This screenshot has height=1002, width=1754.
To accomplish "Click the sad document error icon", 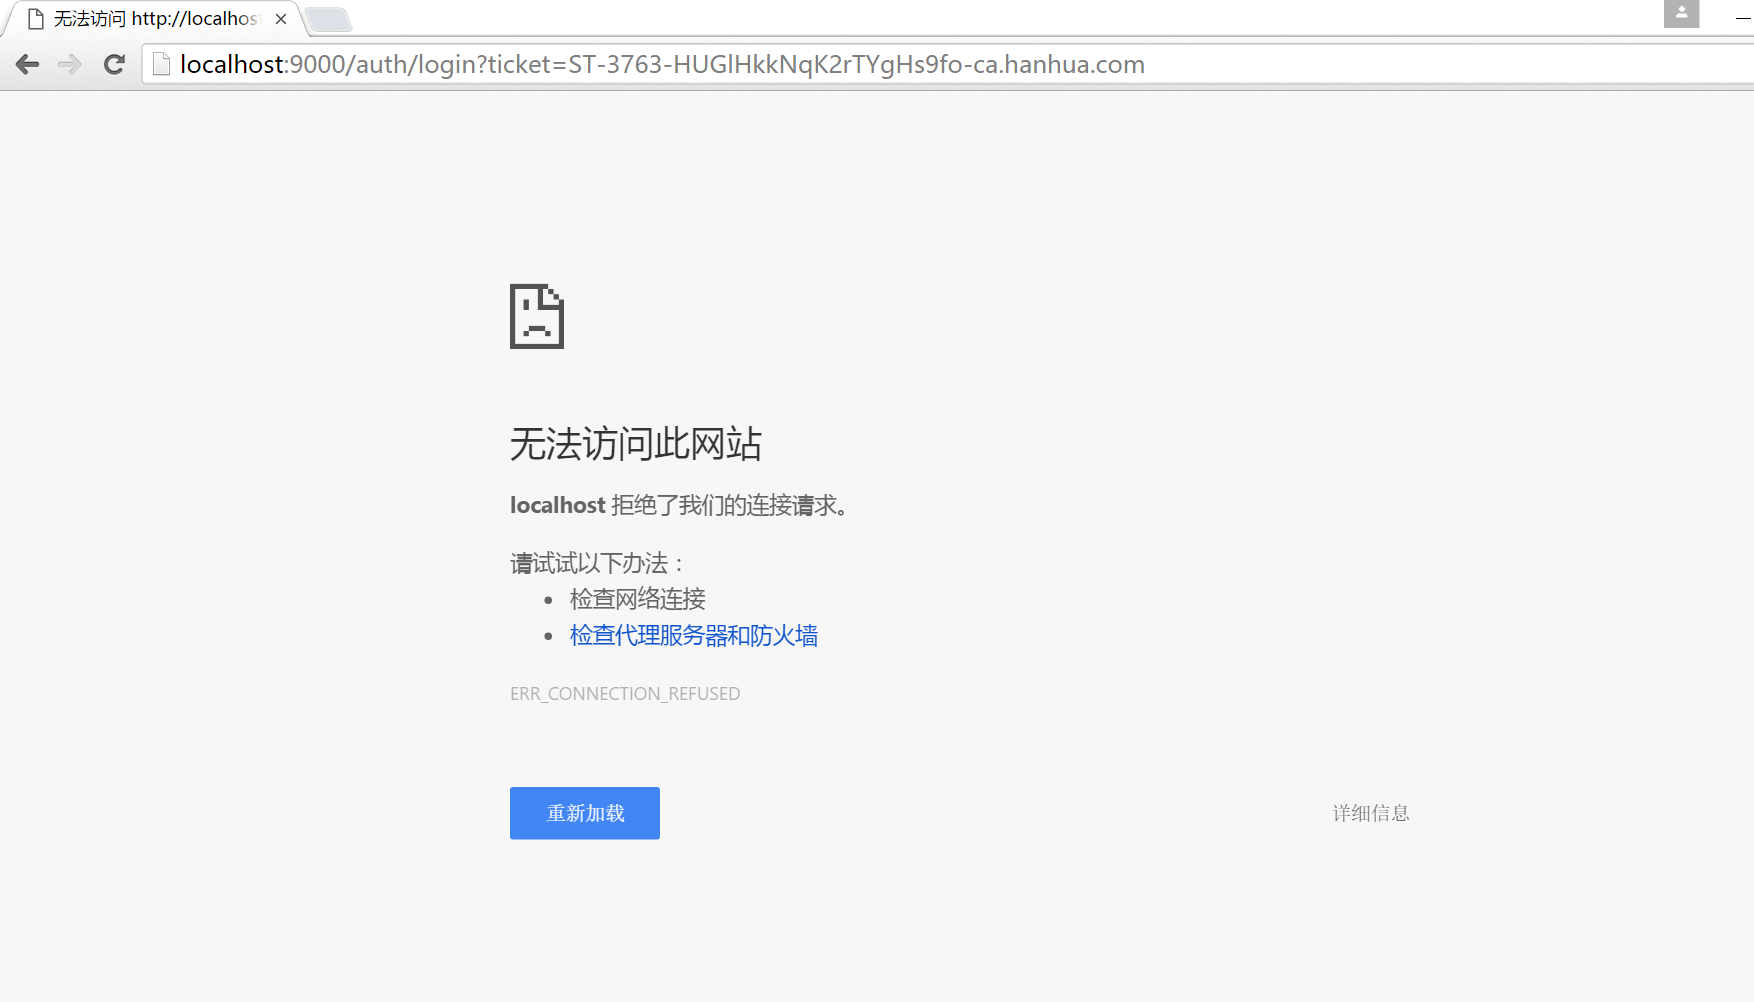I will click(536, 316).
